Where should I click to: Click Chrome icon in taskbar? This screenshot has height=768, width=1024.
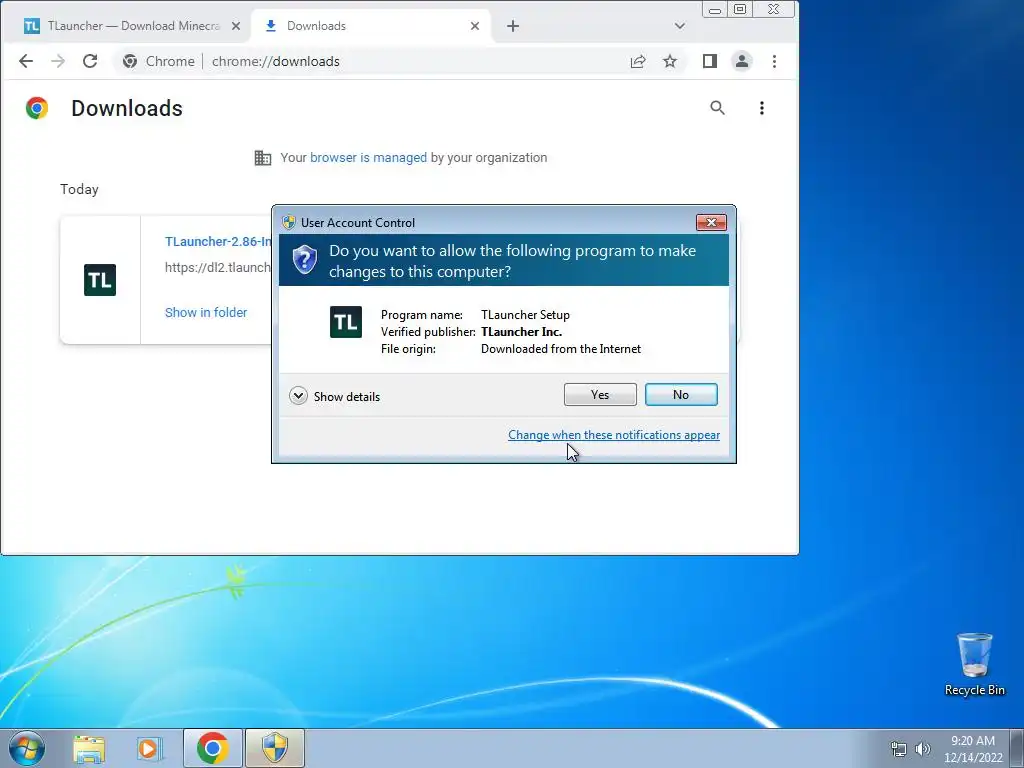click(212, 748)
